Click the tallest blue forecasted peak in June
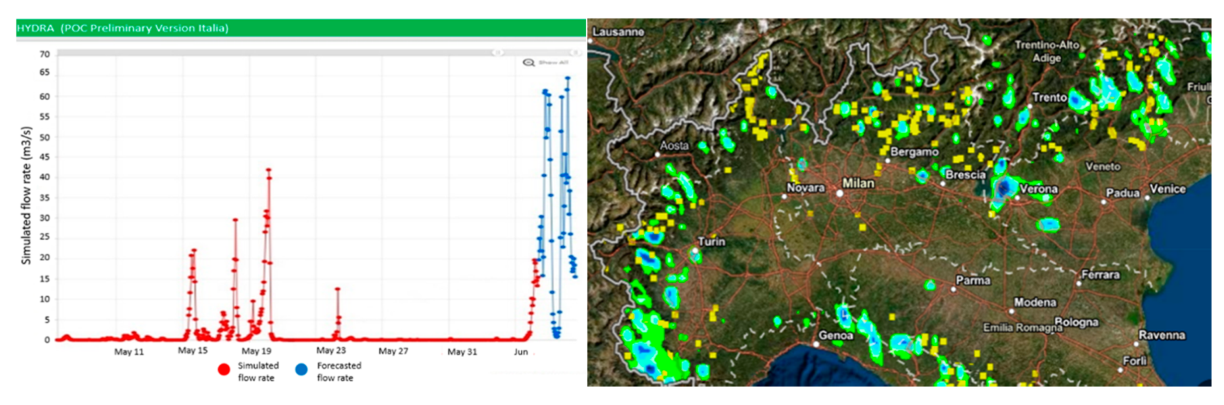Screen dimensions: 1224x405 click(567, 78)
